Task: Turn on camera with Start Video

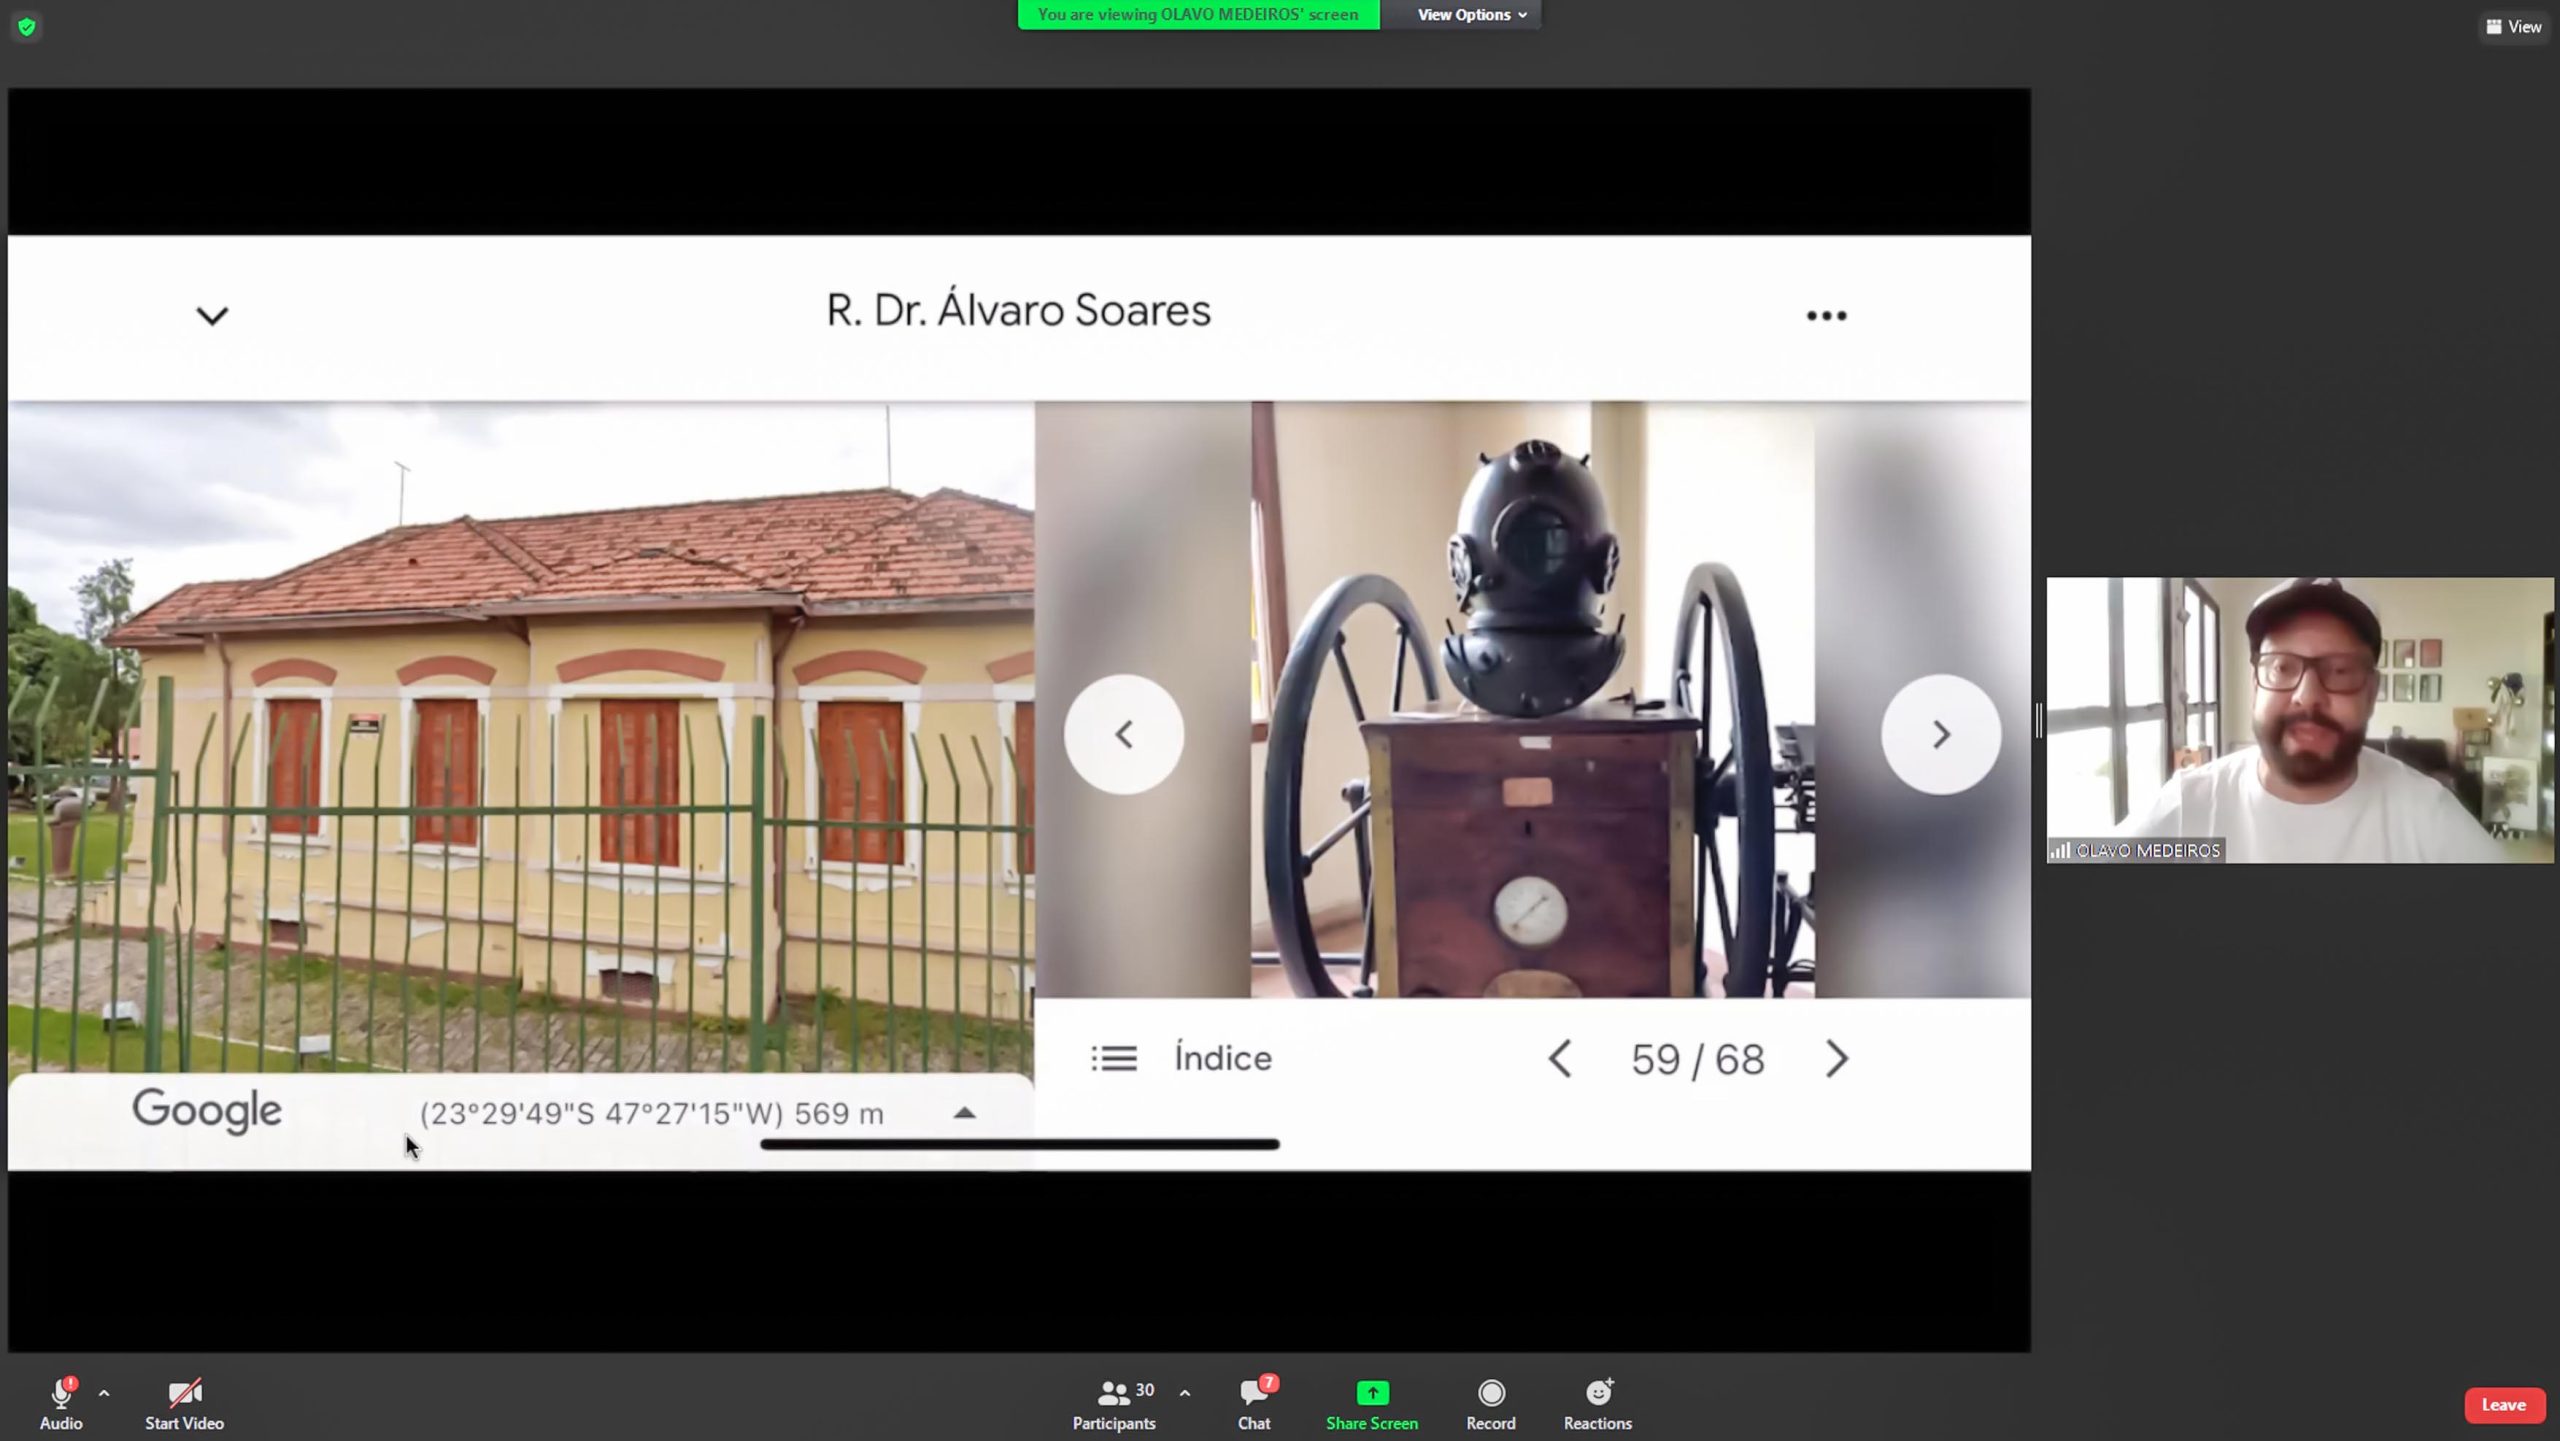Action: tap(184, 1393)
